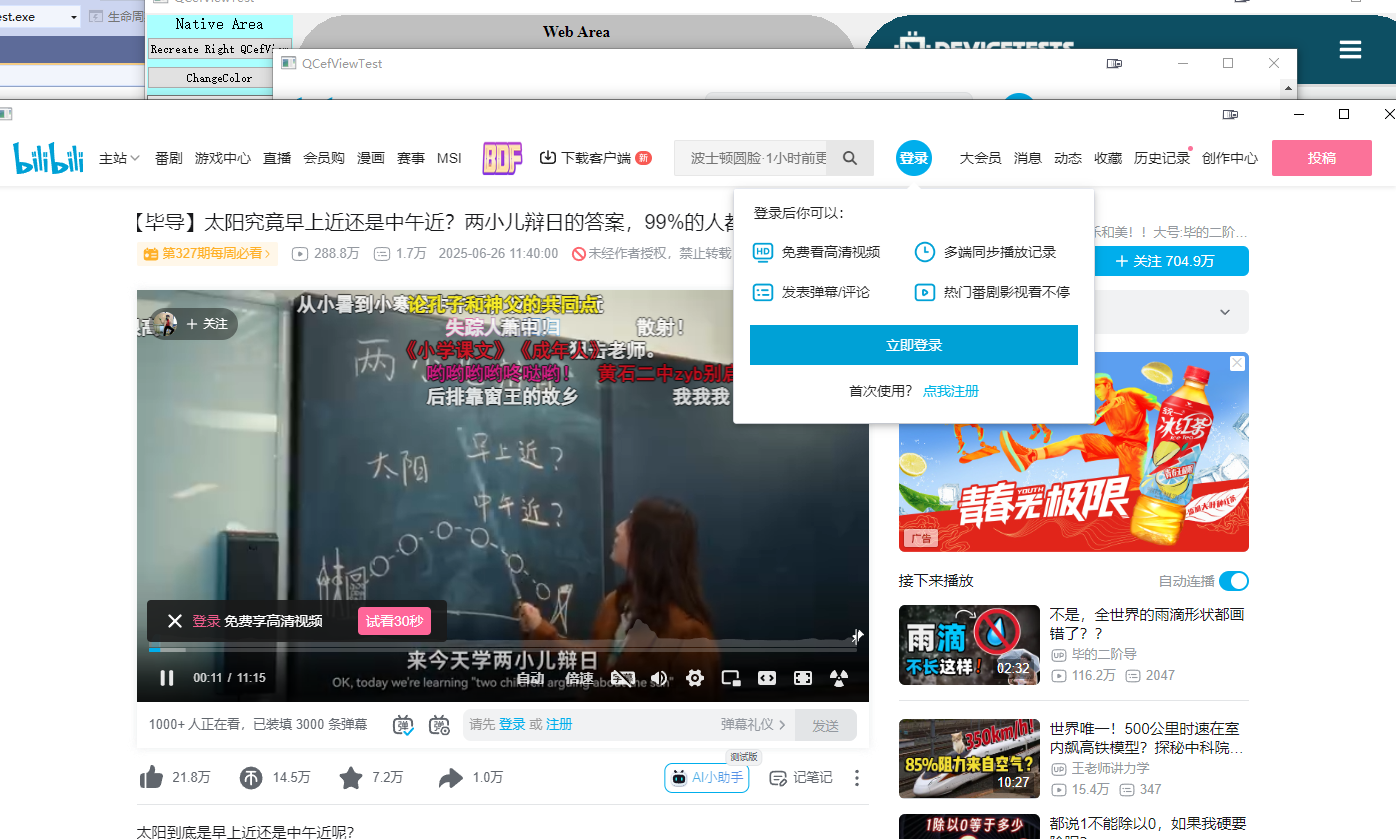Open the 直播 live streaming tab
Viewport: 1396px width, 839px height.
[277, 157]
